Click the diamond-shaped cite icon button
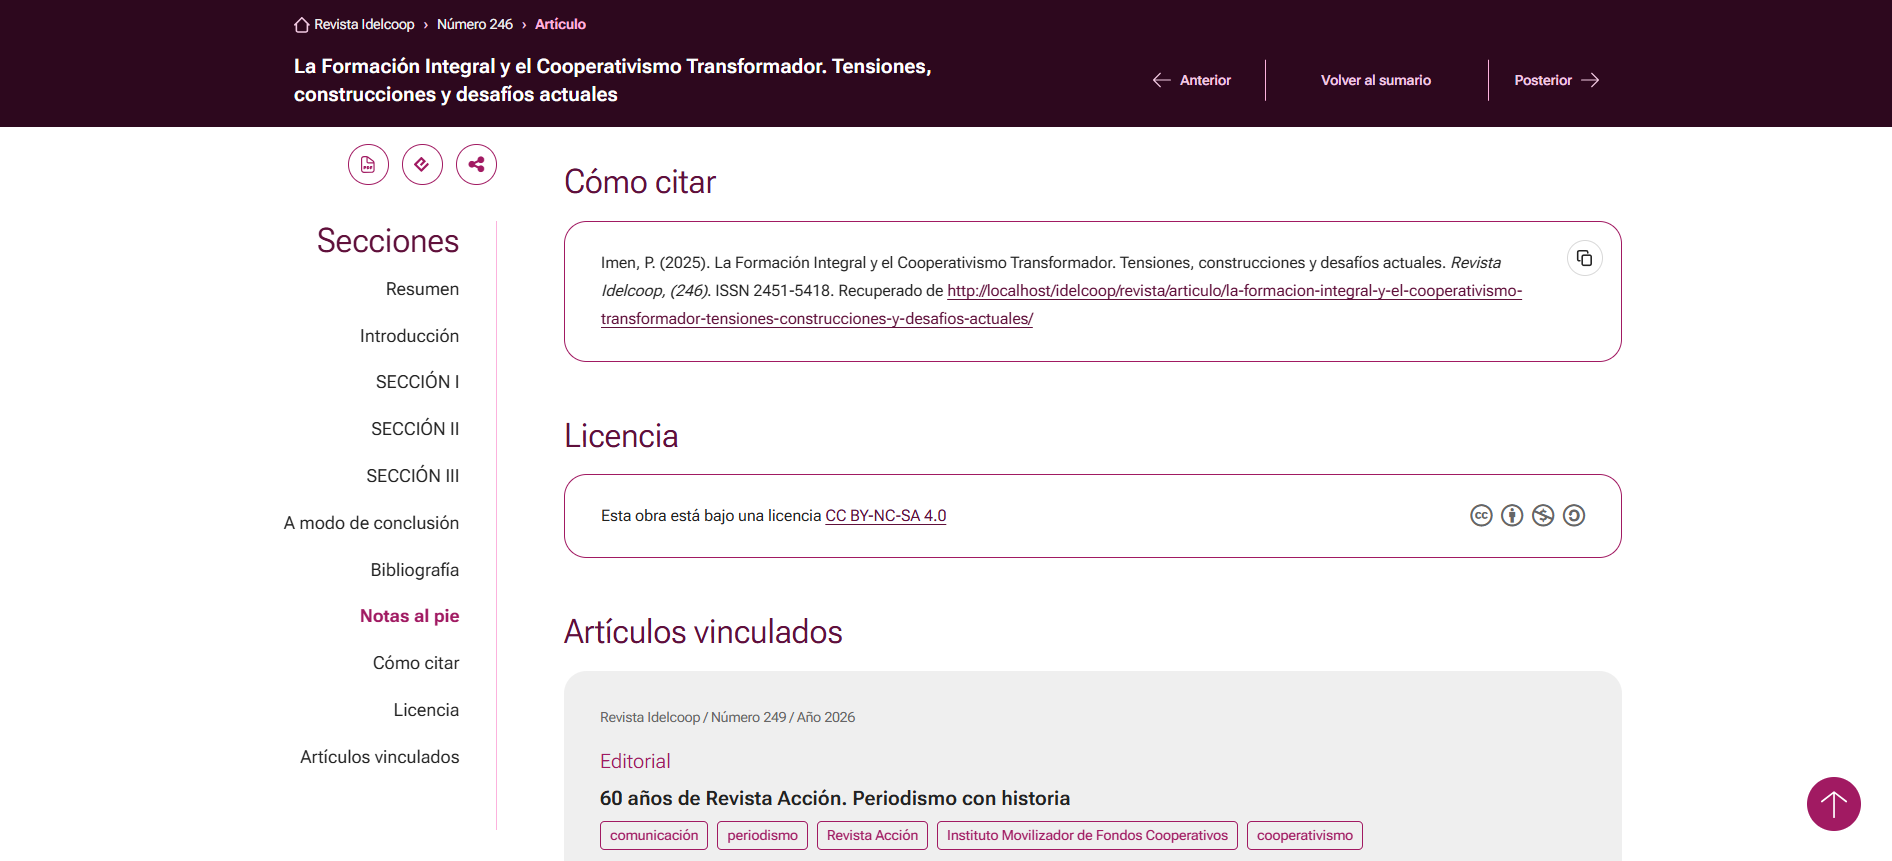 422,165
